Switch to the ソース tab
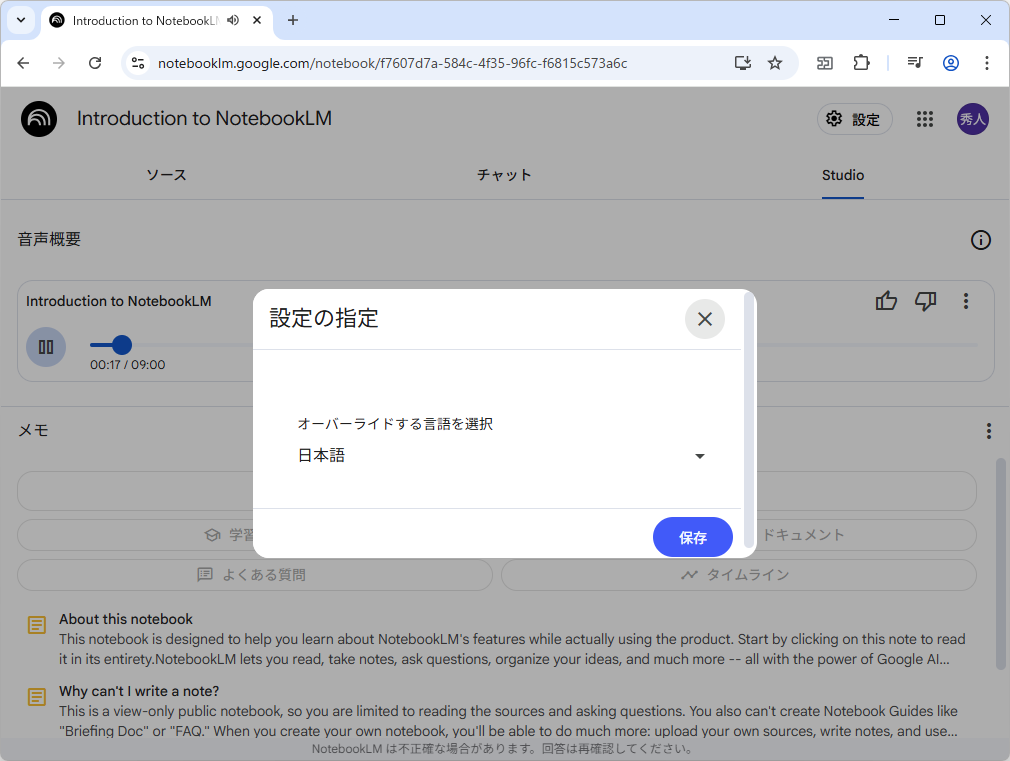 tap(166, 175)
